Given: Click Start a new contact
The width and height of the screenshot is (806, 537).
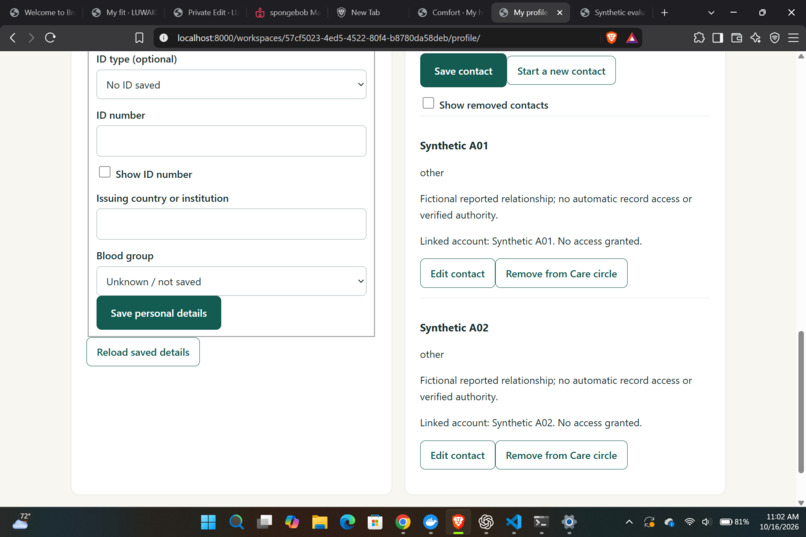Looking at the screenshot, I should coord(561,71).
